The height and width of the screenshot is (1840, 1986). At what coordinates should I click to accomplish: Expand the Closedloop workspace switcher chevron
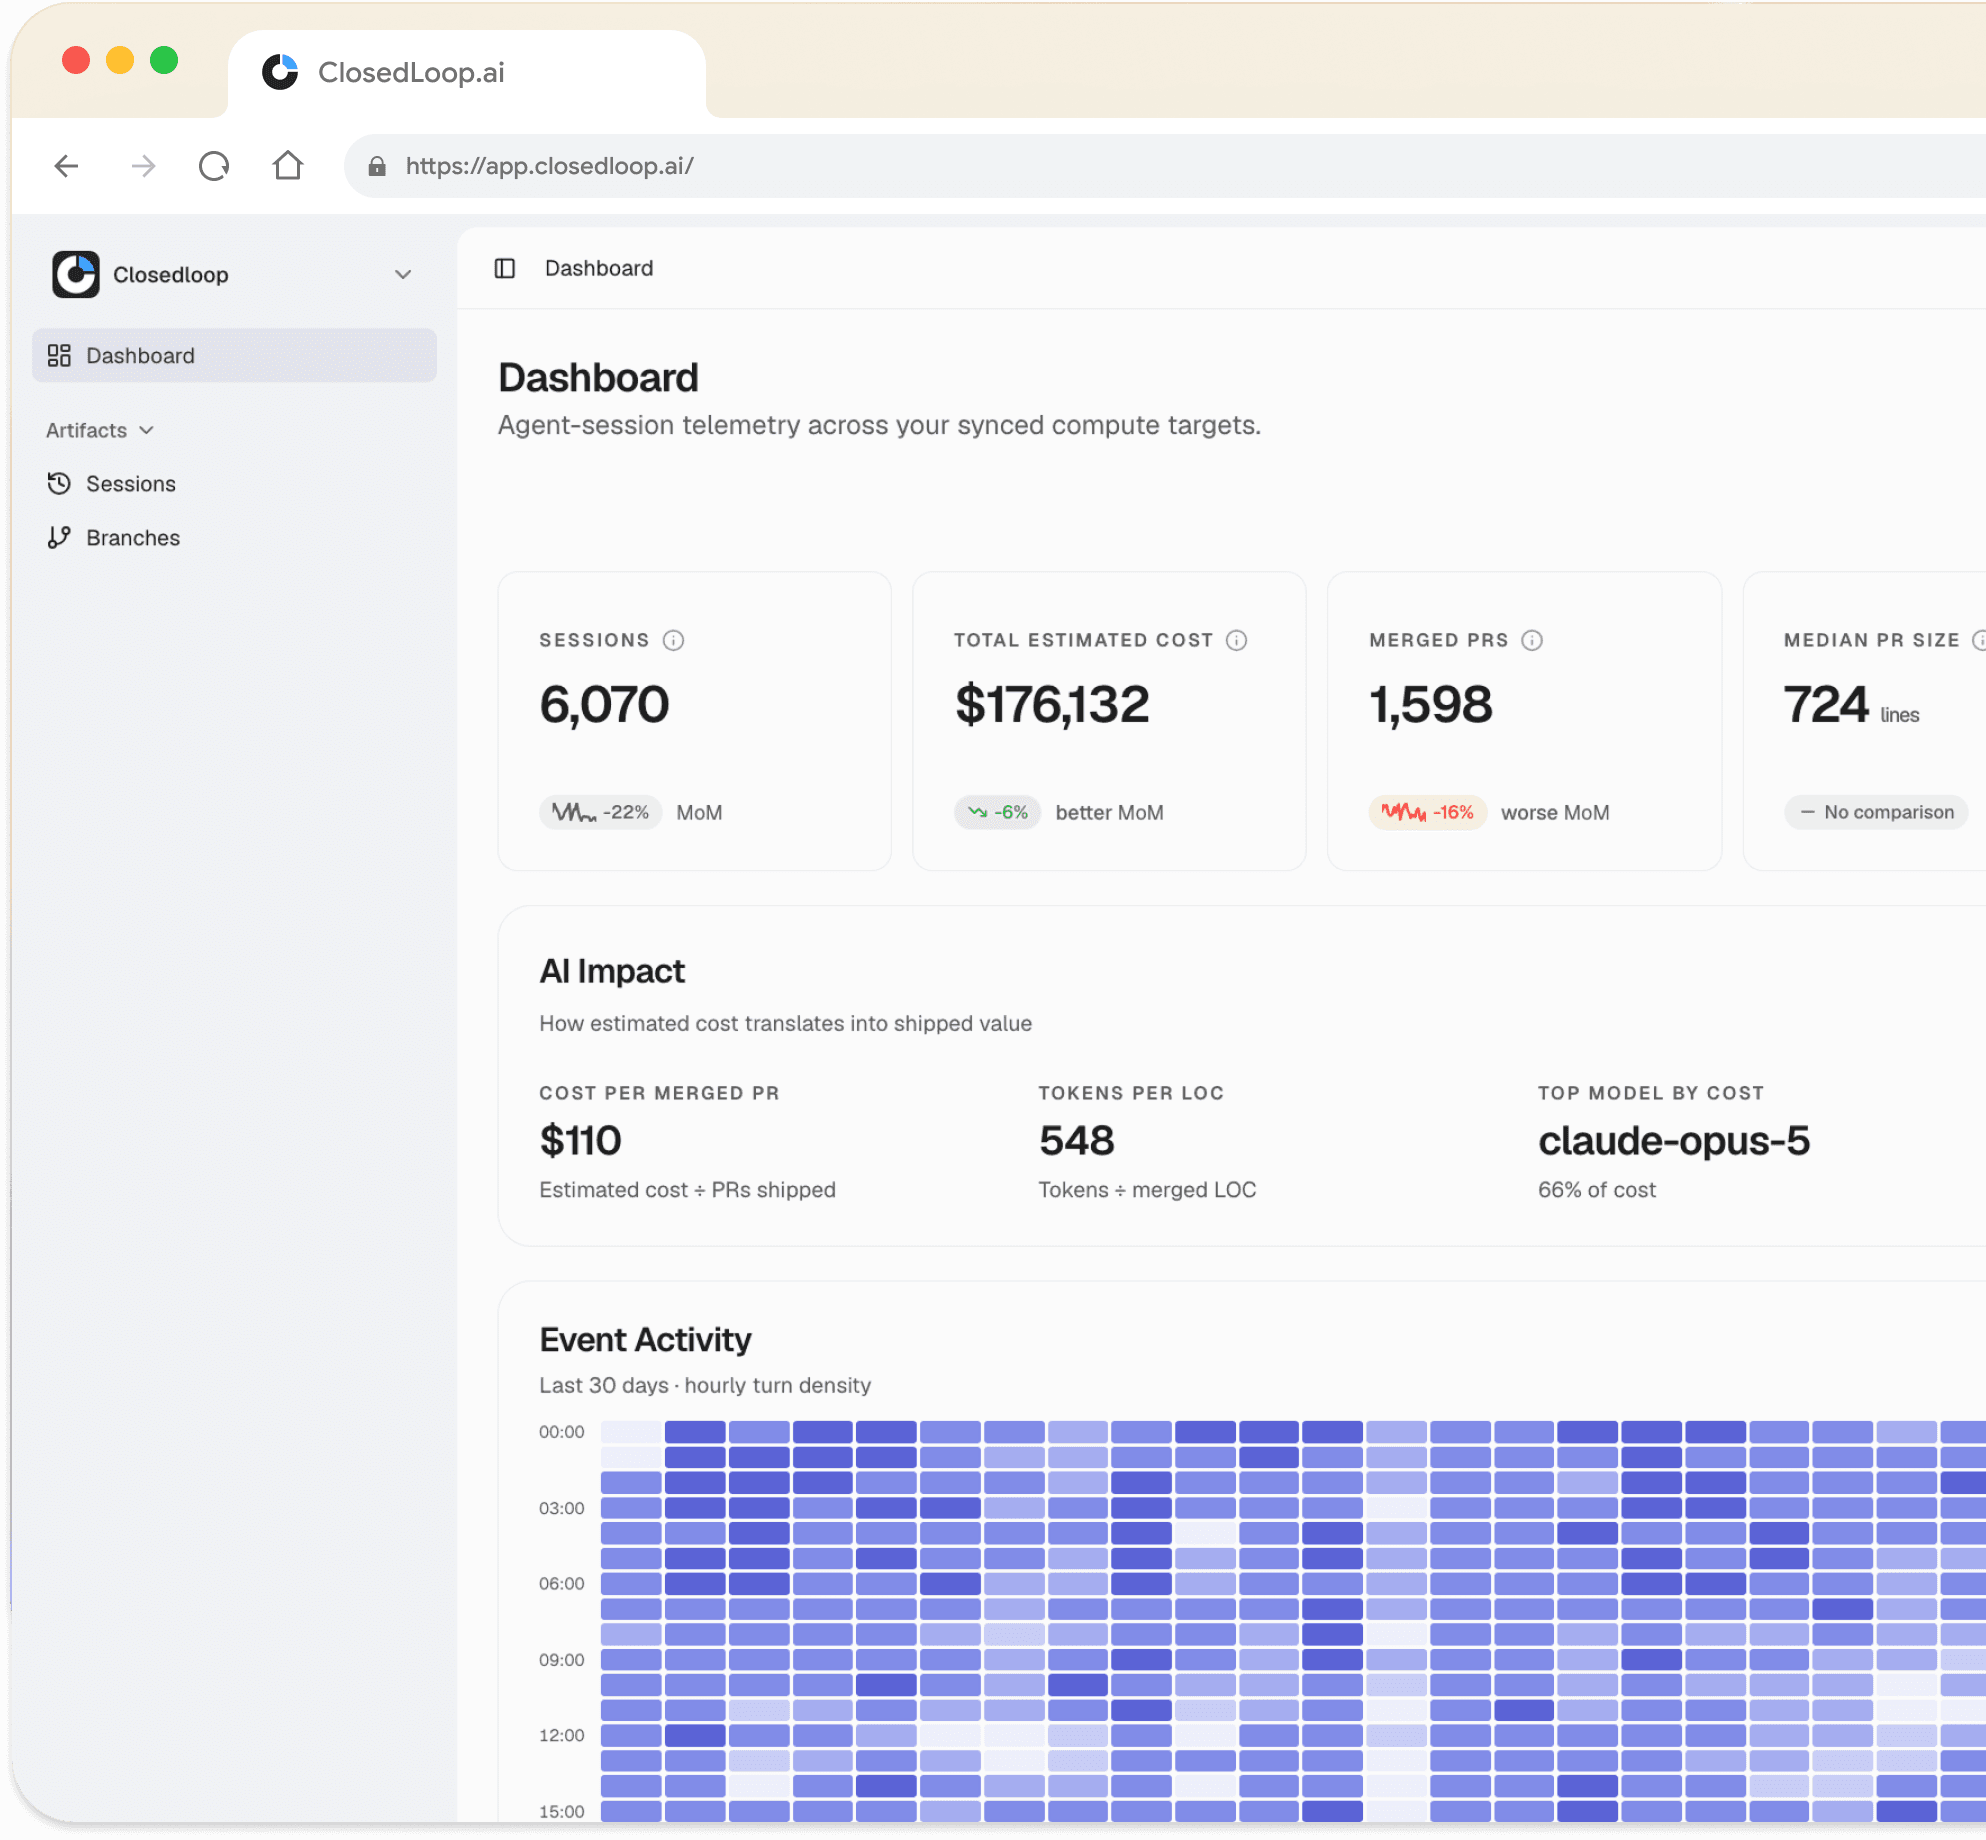click(x=403, y=274)
